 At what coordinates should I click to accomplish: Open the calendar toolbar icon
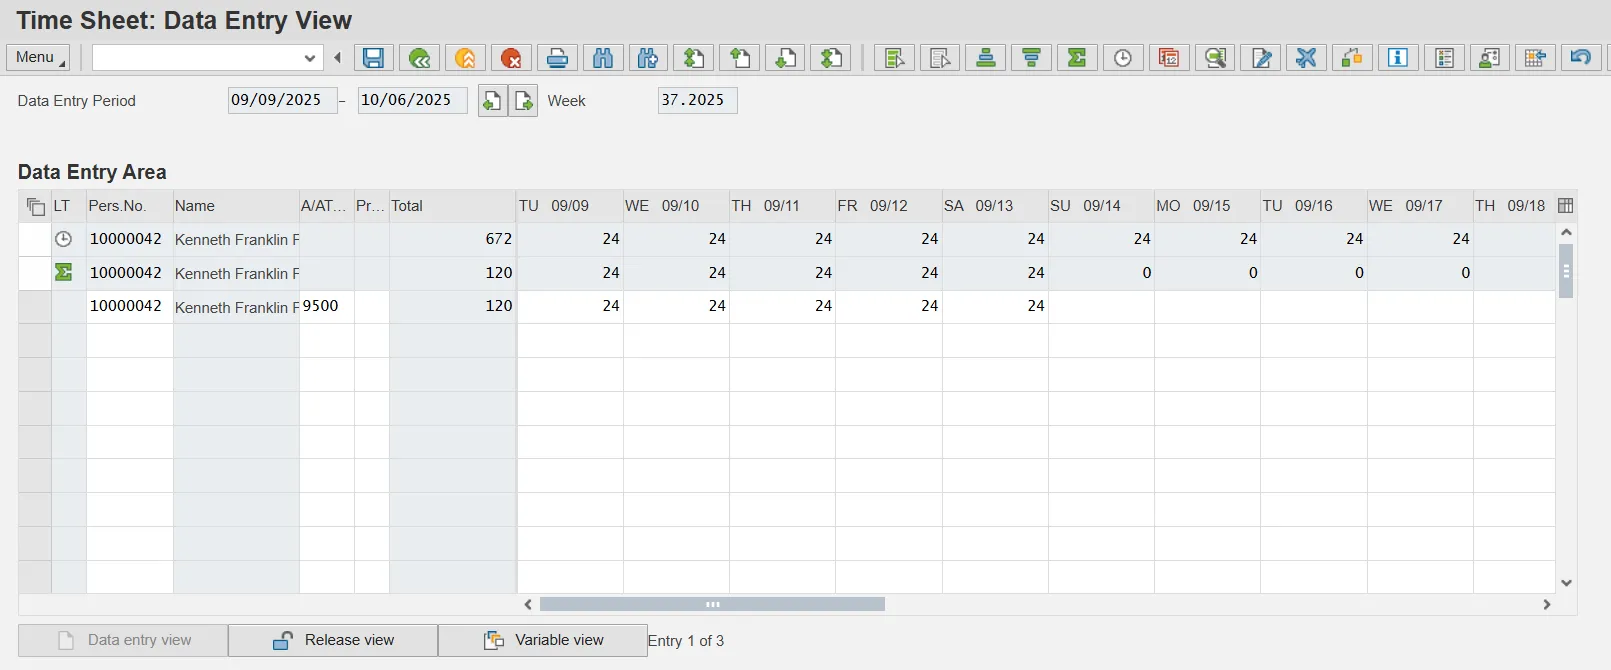tap(1169, 58)
